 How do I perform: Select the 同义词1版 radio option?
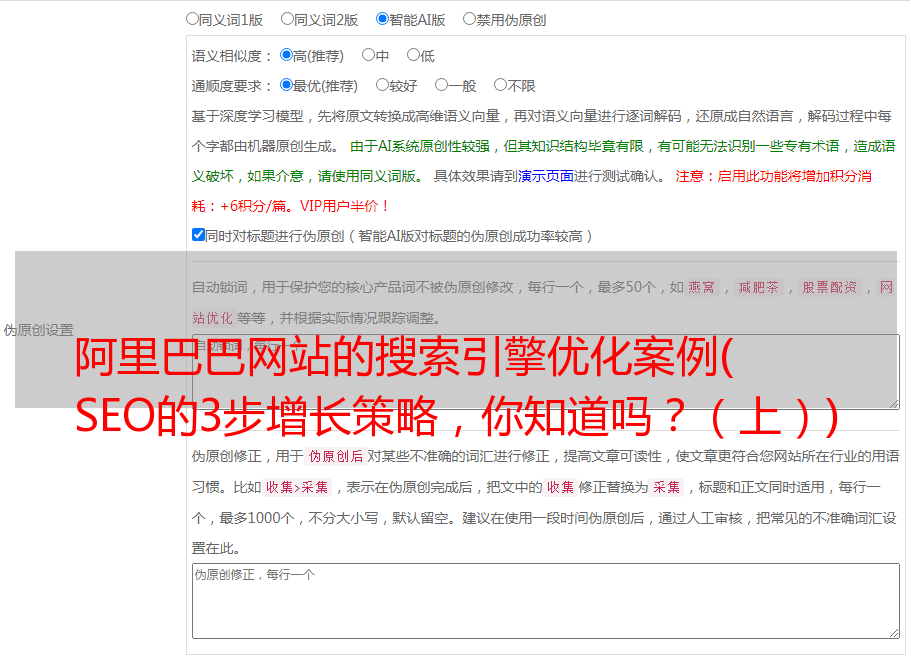192,19
